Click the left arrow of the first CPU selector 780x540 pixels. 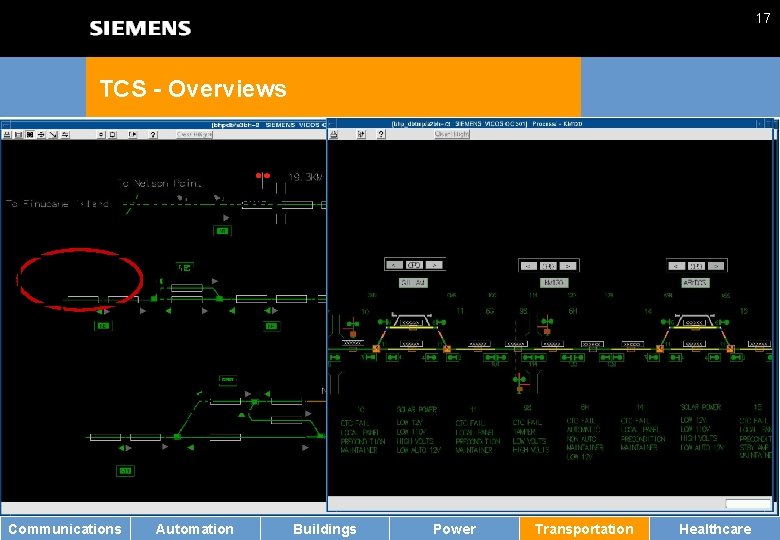click(394, 265)
